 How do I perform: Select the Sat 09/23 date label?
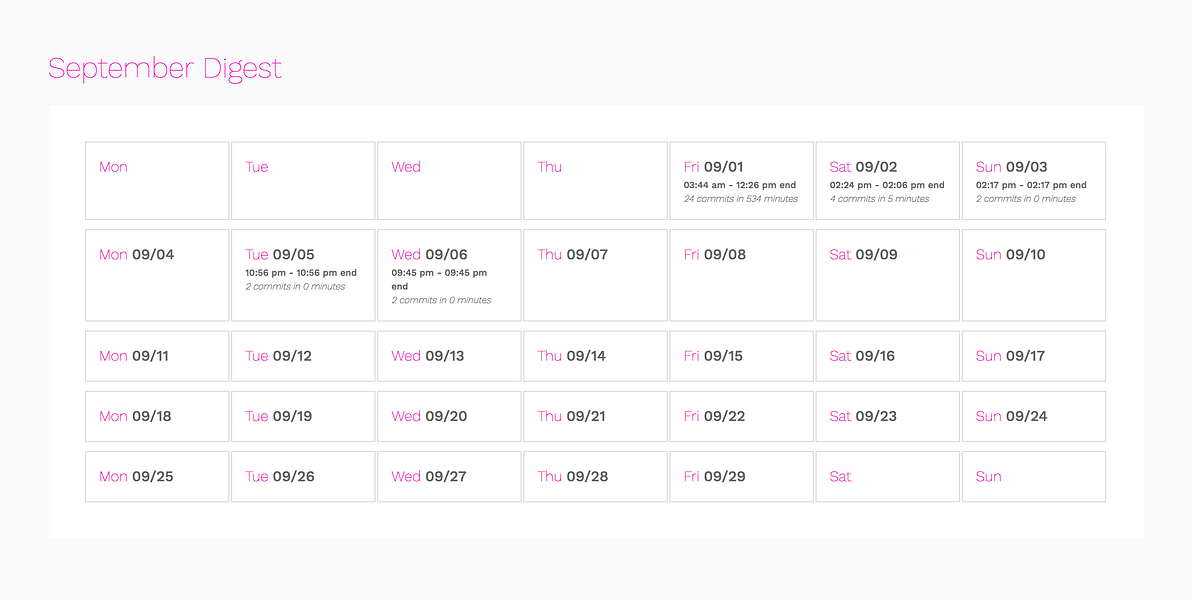pos(863,416)
